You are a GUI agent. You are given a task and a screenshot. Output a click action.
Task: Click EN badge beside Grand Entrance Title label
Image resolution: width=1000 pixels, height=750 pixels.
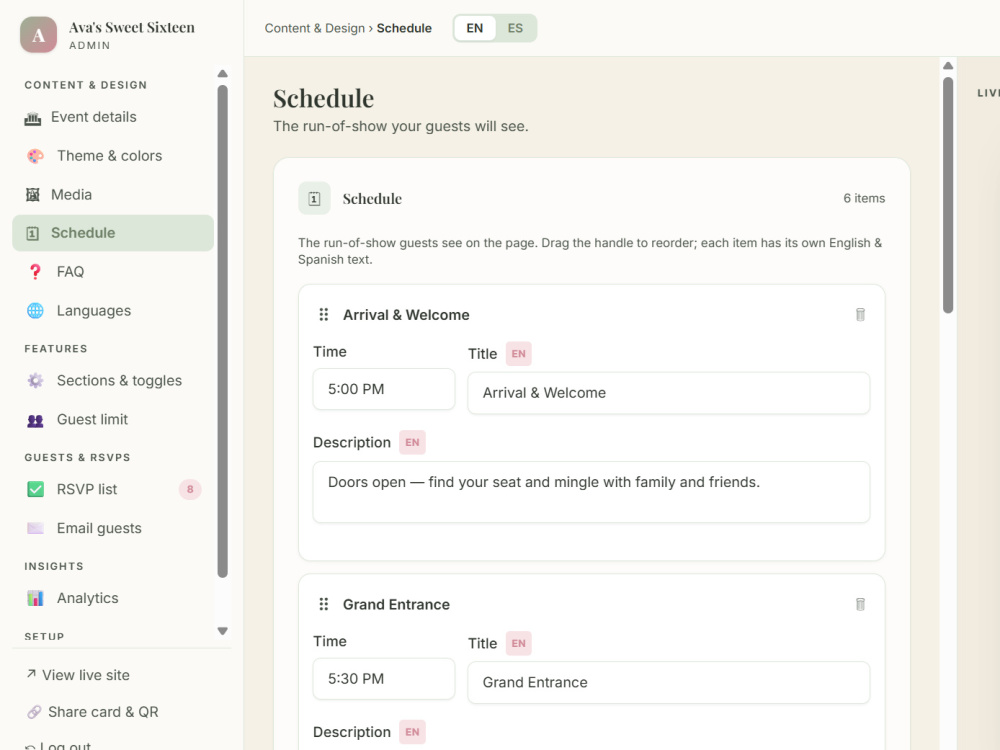[518, 643]
